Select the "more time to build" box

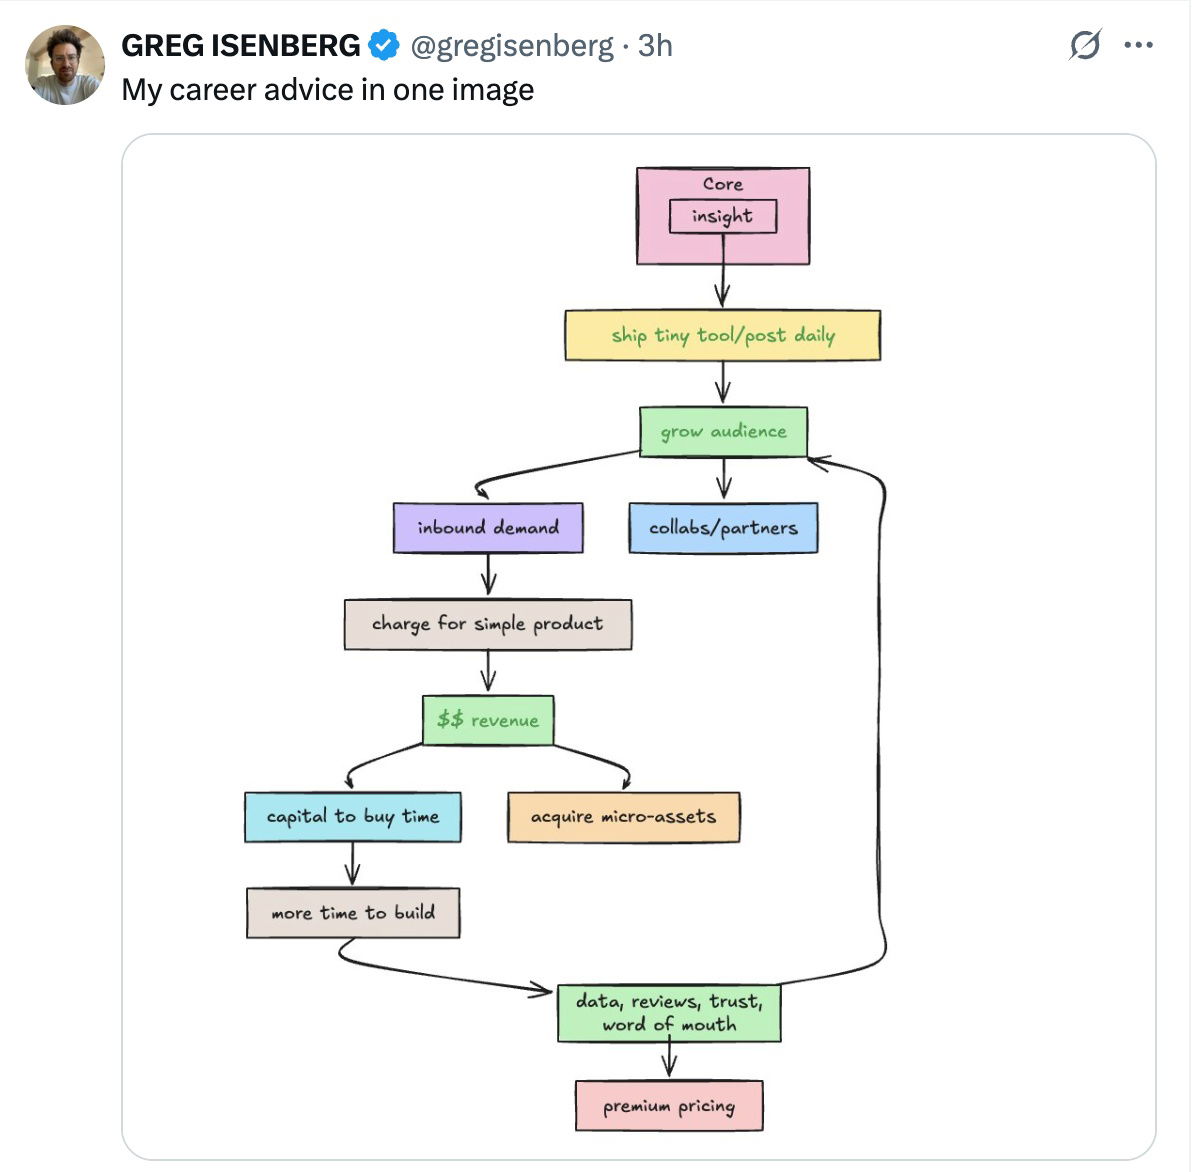[352, 913]
